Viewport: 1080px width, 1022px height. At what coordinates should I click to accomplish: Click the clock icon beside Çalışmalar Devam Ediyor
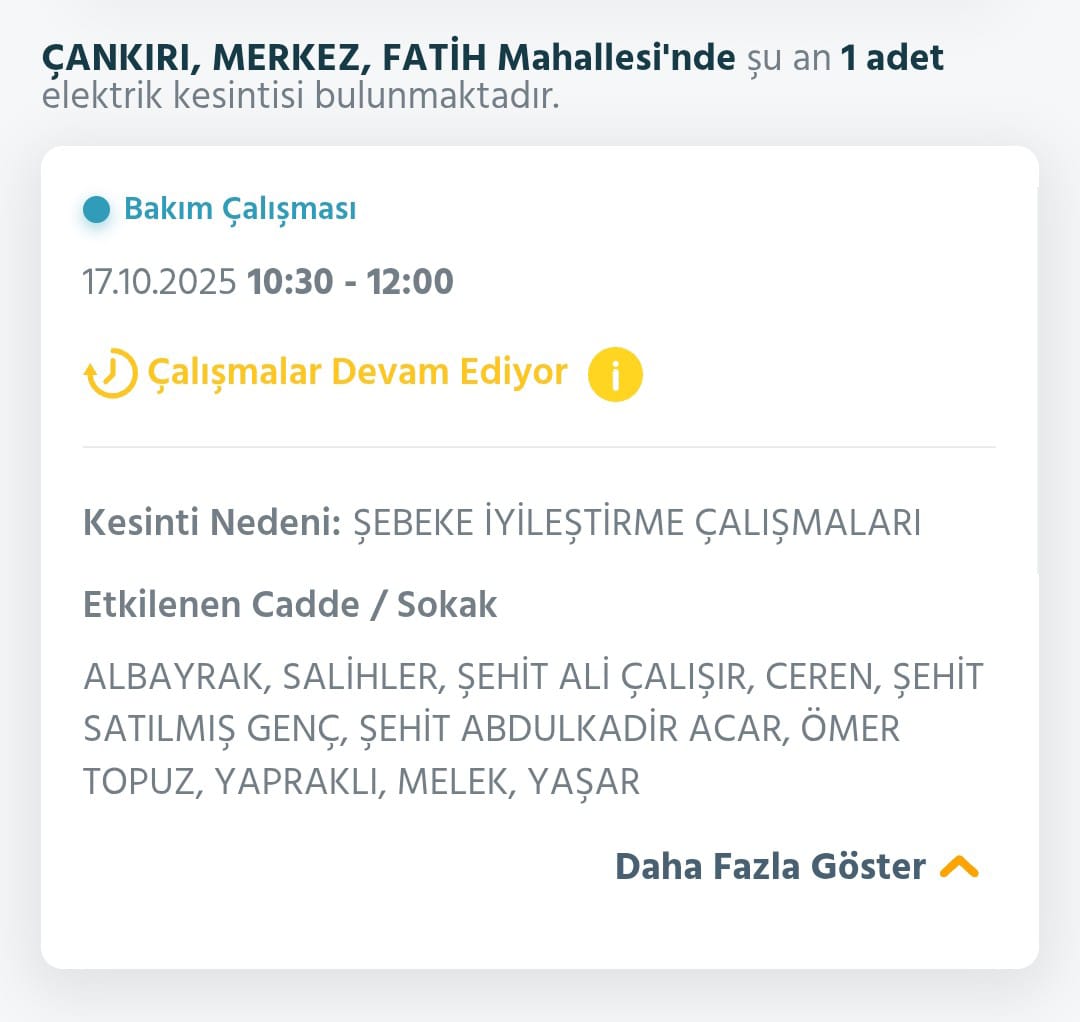(x=110, y=374)
